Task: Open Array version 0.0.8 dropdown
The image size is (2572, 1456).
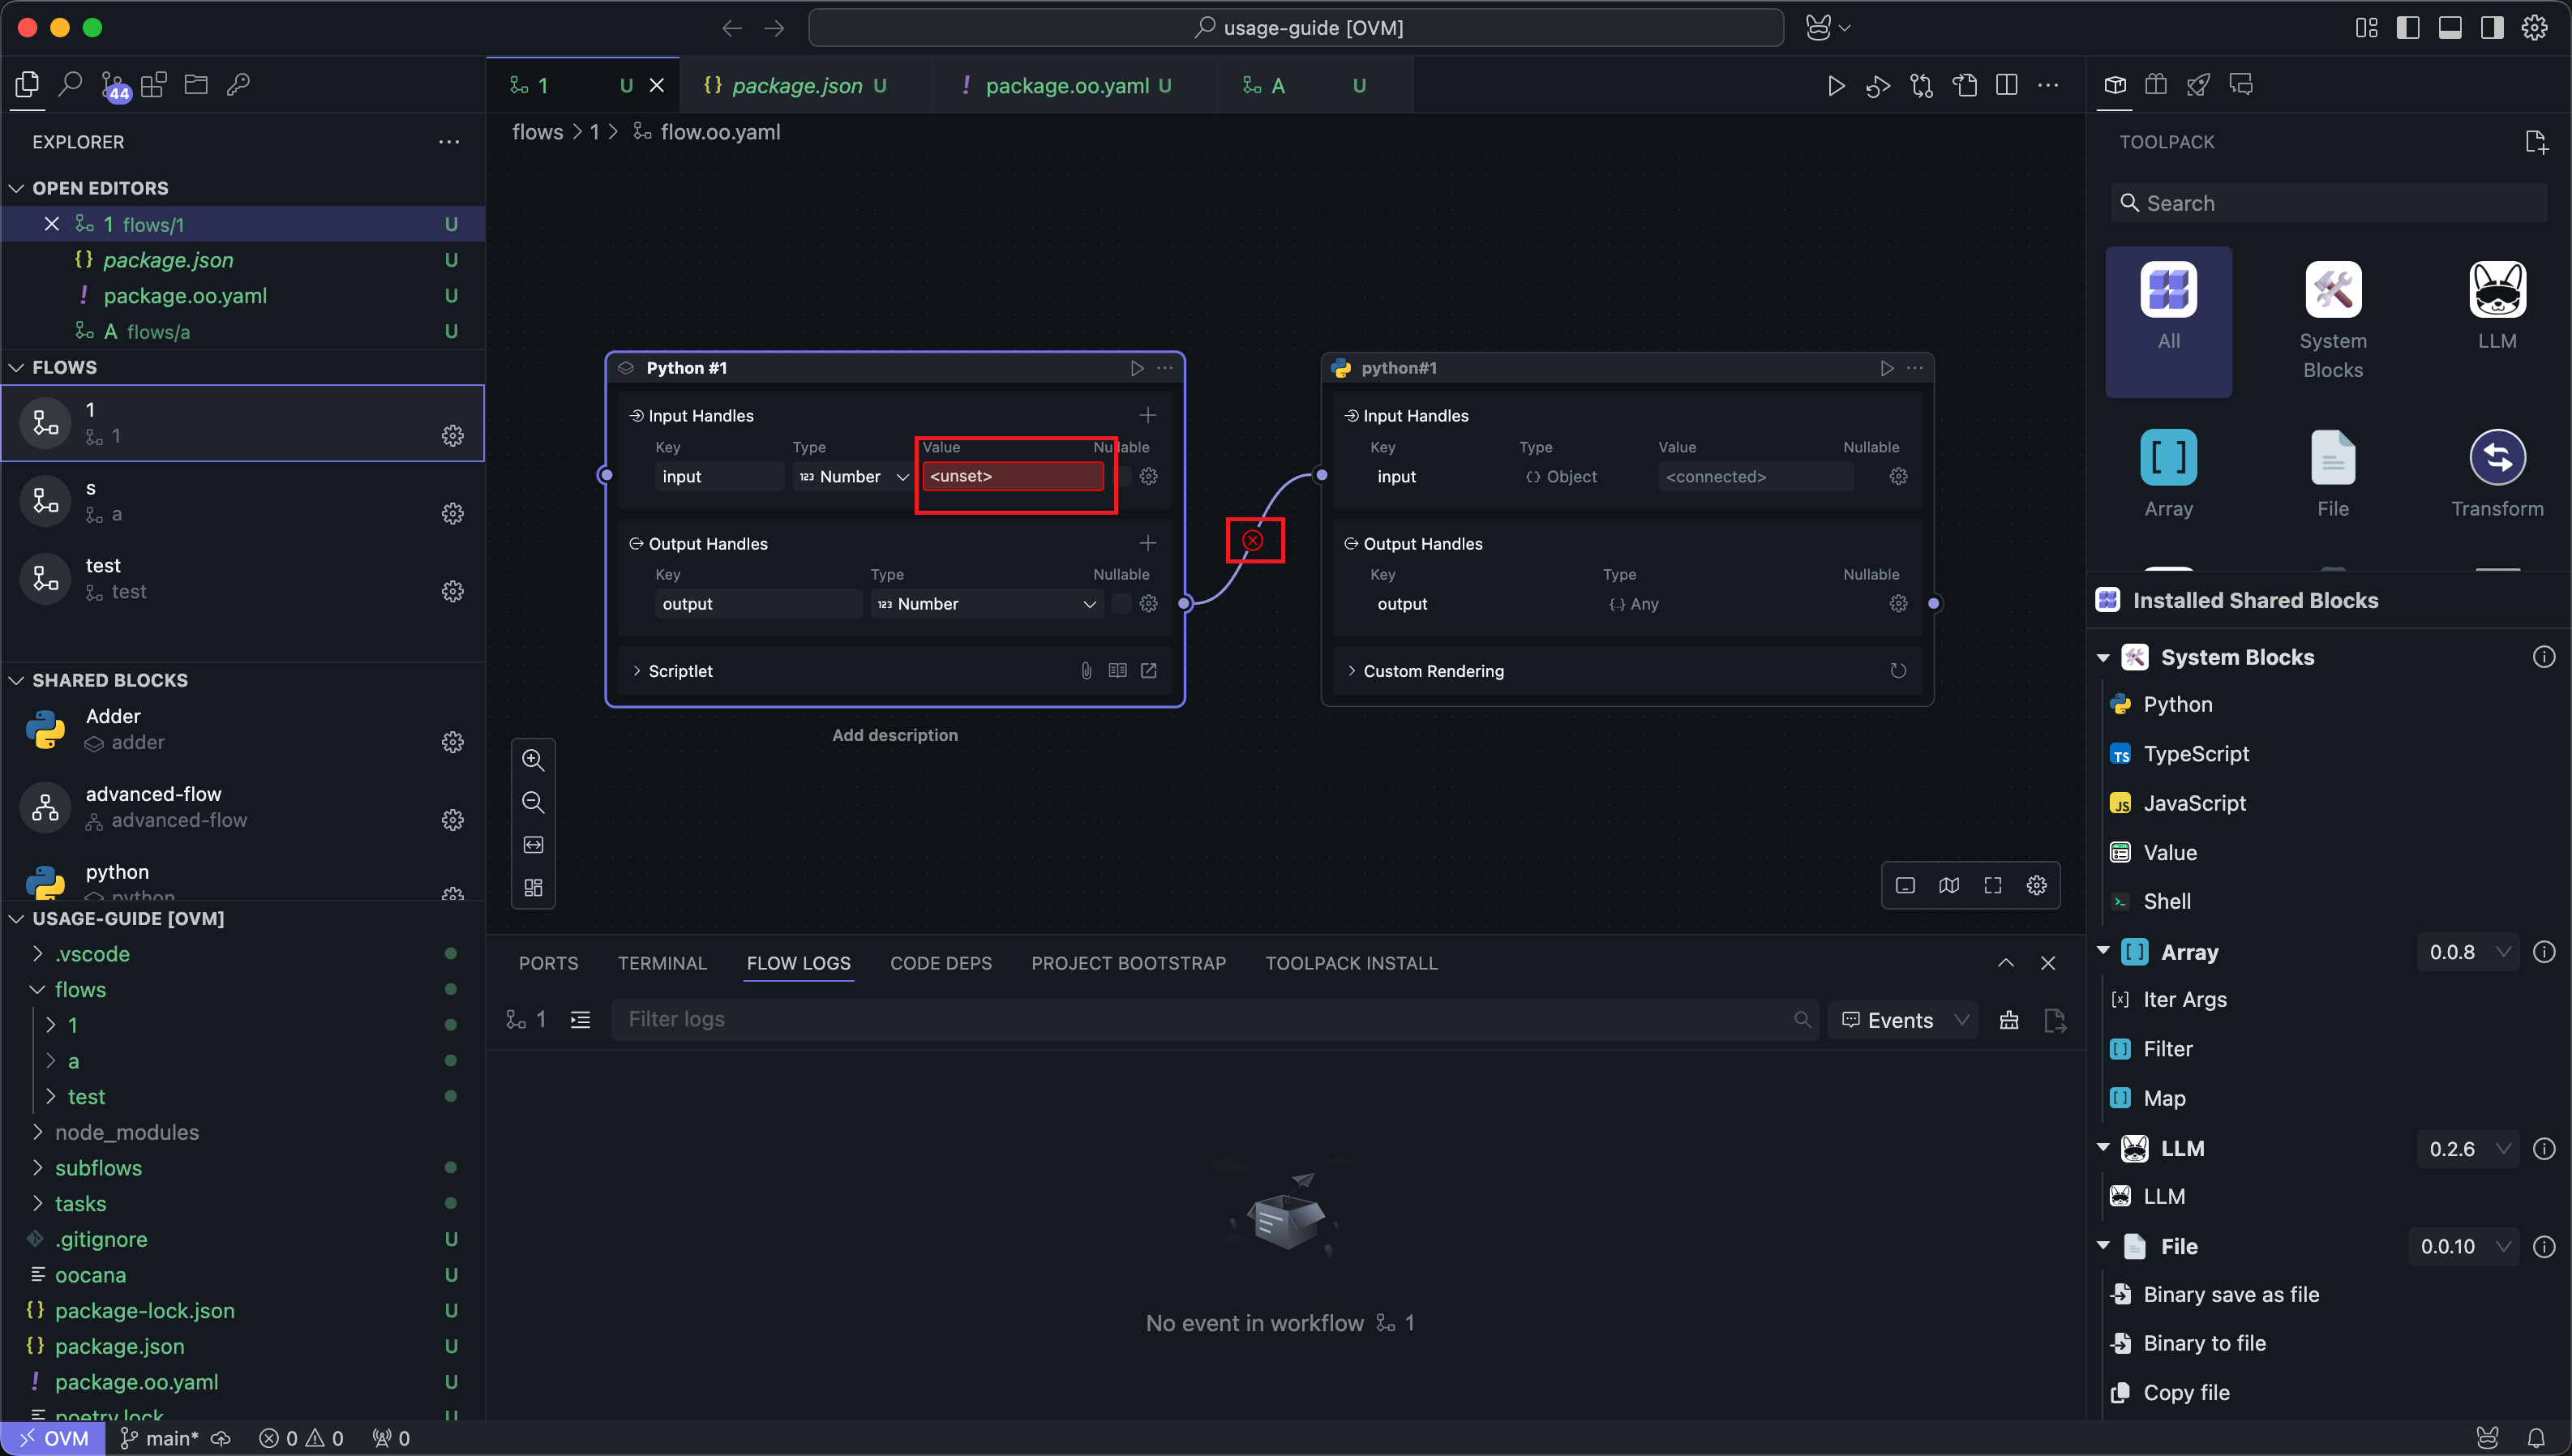Action: pyautogui.click(x=2468, y=952)
